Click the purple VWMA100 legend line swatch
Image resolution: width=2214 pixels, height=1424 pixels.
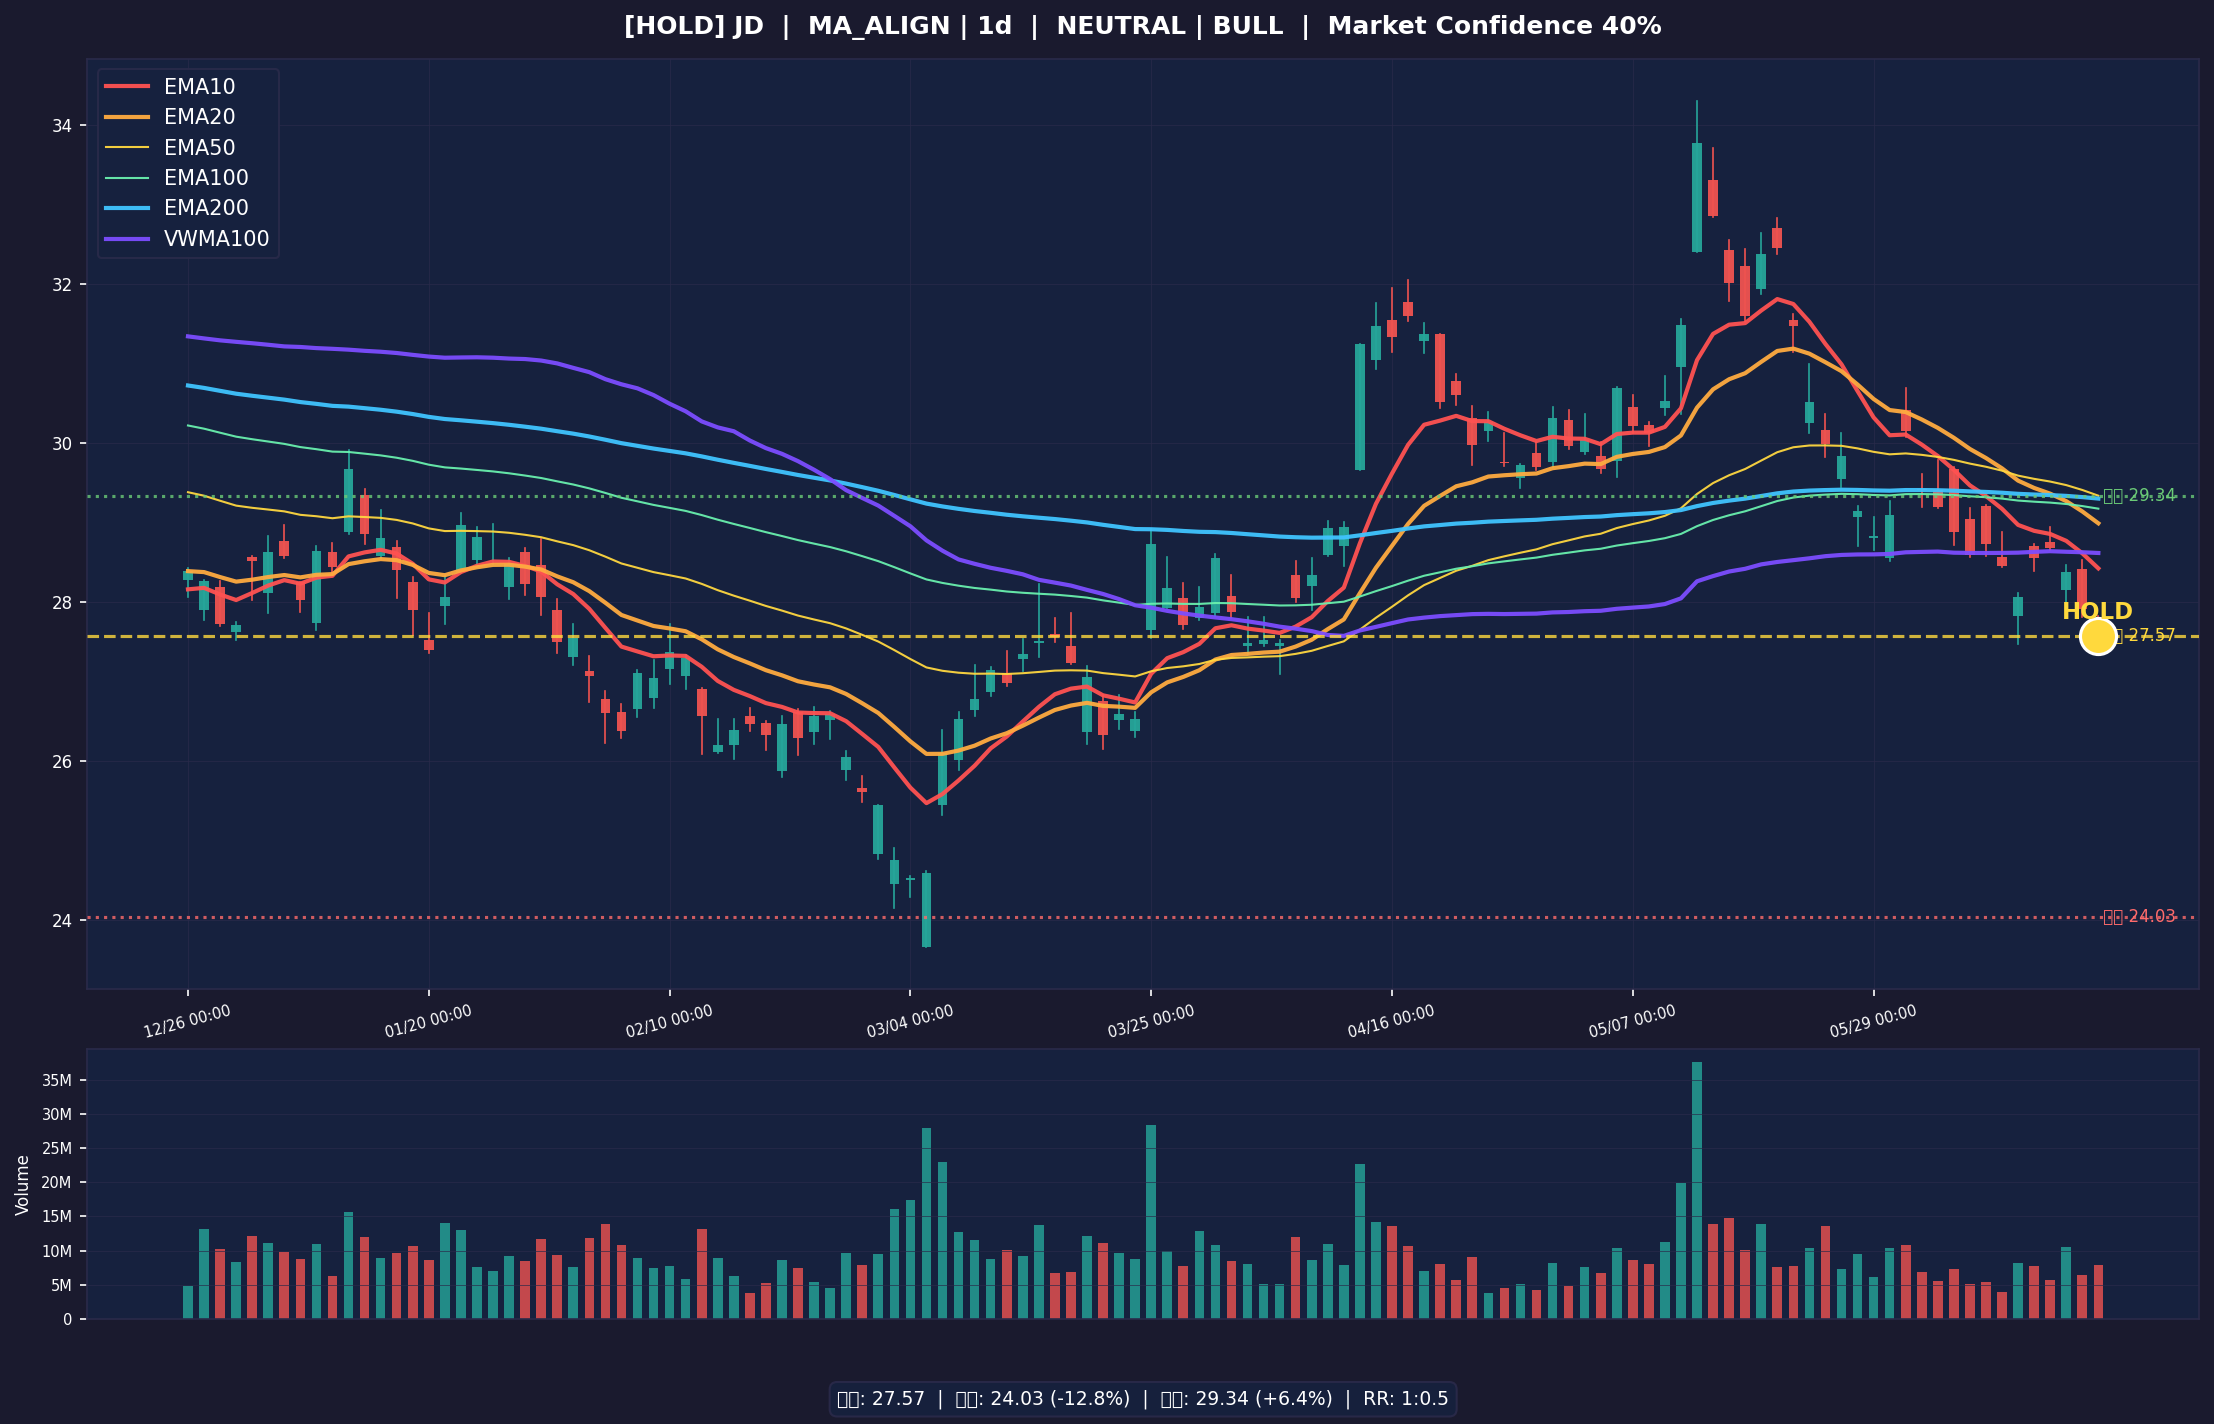pyautogui.click(x=127, y=239)
